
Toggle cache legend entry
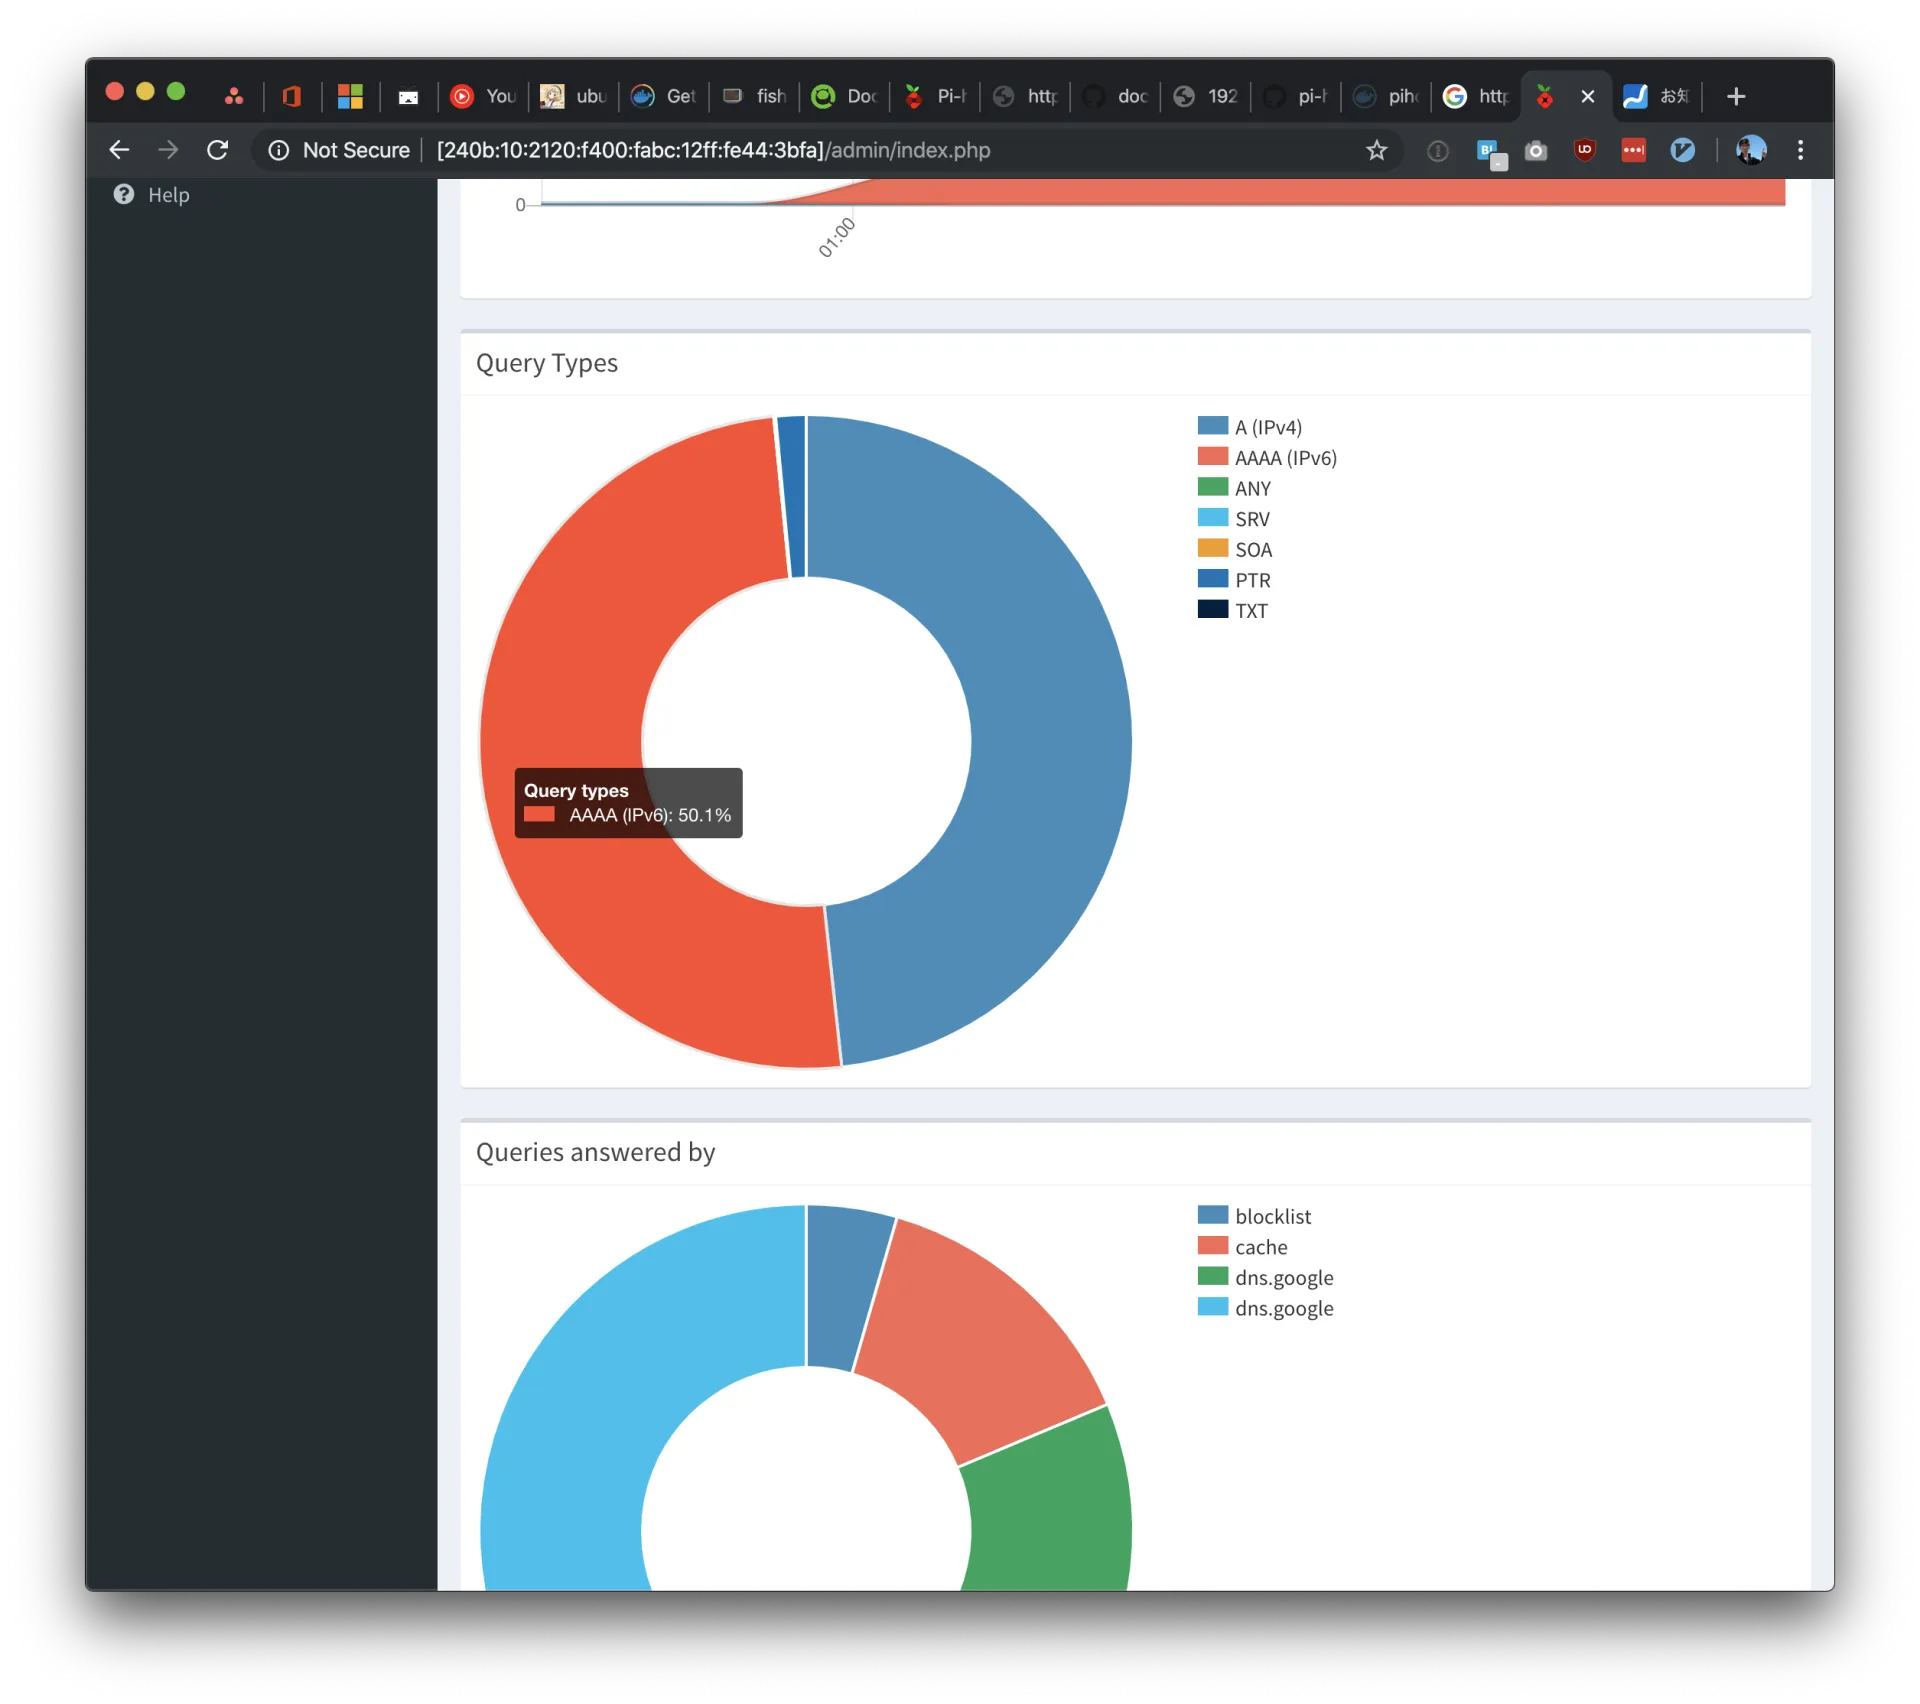click(x=1260, y=1247)
